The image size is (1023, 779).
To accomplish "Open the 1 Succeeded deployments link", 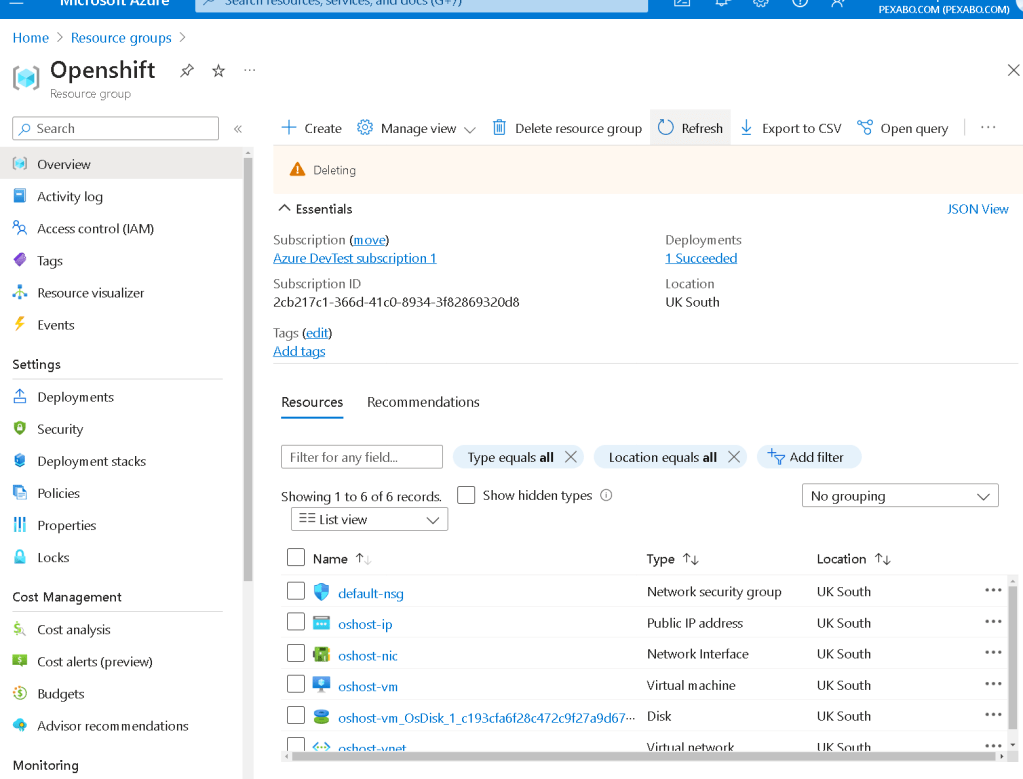I will [701, 258].
